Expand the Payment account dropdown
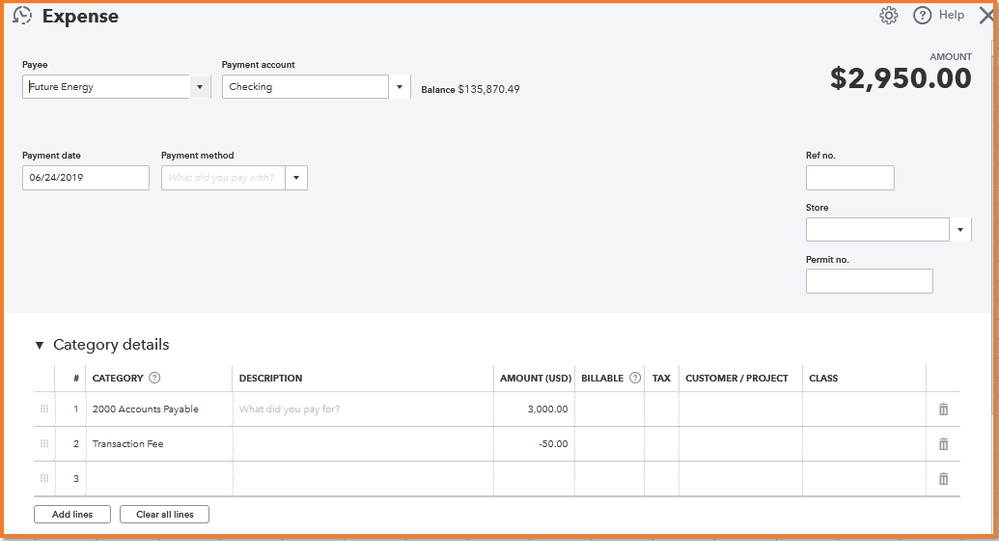This screenshot has width=999, height=541. pos(400,87)
